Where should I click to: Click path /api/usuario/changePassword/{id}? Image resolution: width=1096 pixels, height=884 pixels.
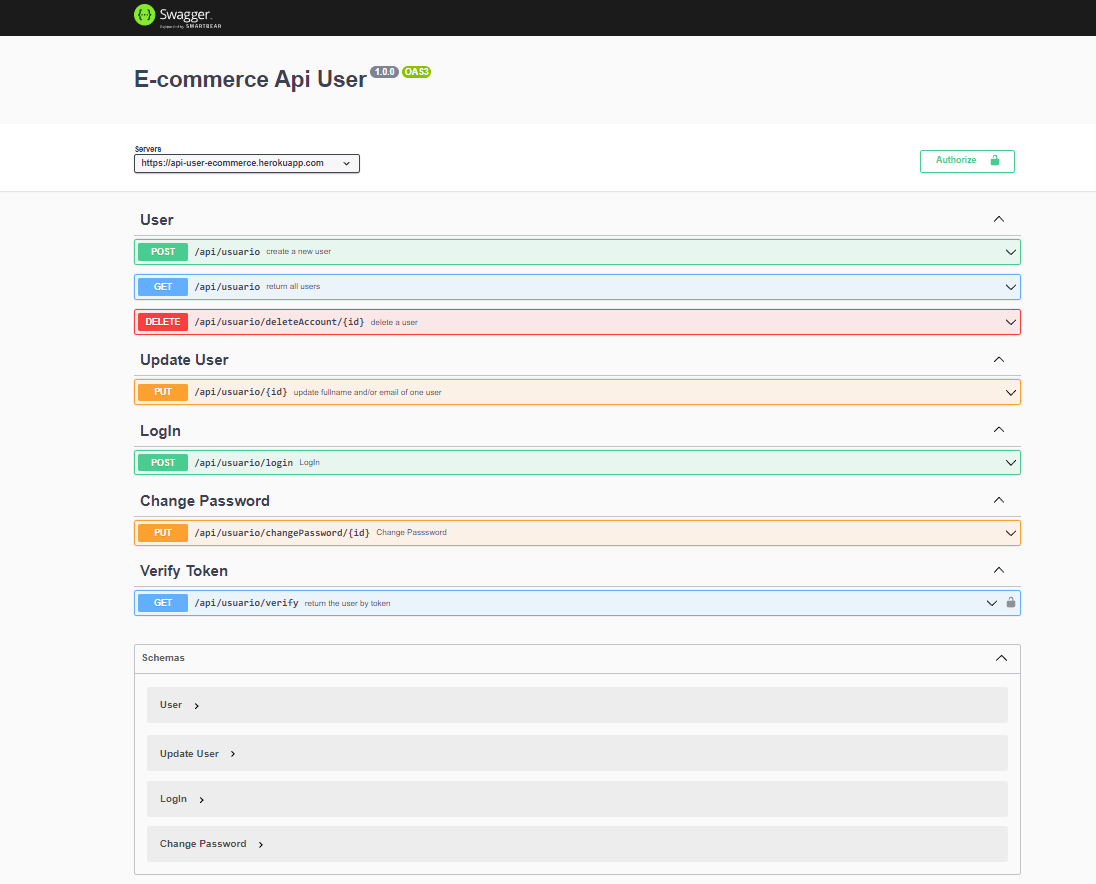tap(282, 532)
